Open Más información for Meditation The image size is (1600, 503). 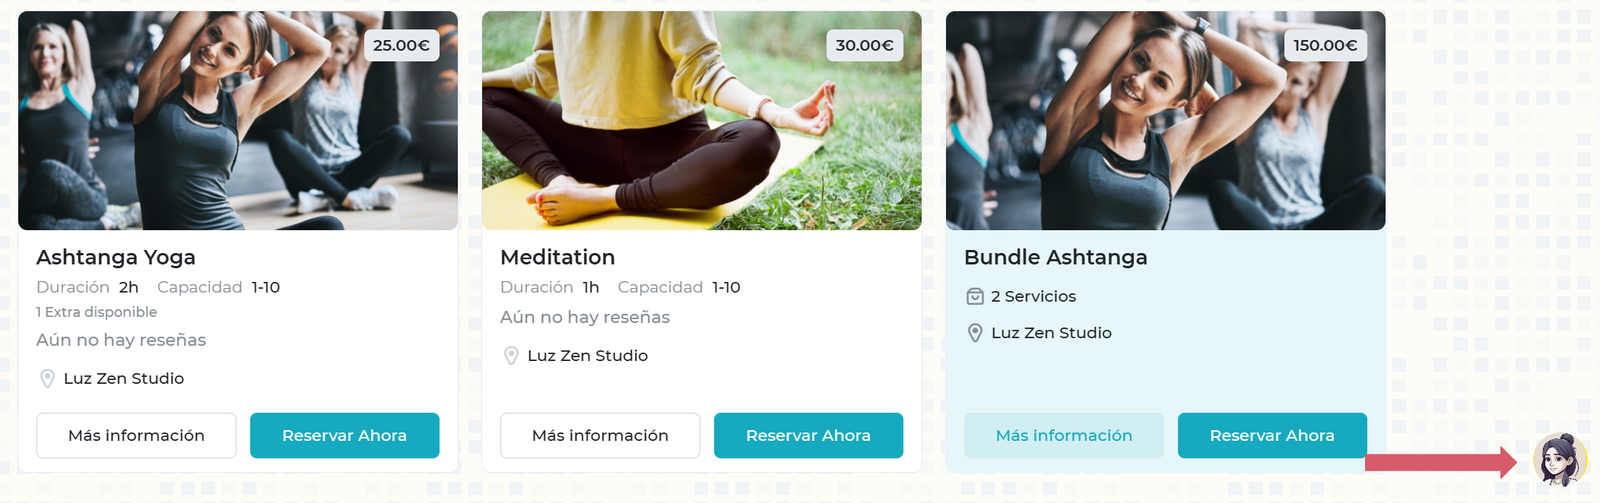point(600,435)
